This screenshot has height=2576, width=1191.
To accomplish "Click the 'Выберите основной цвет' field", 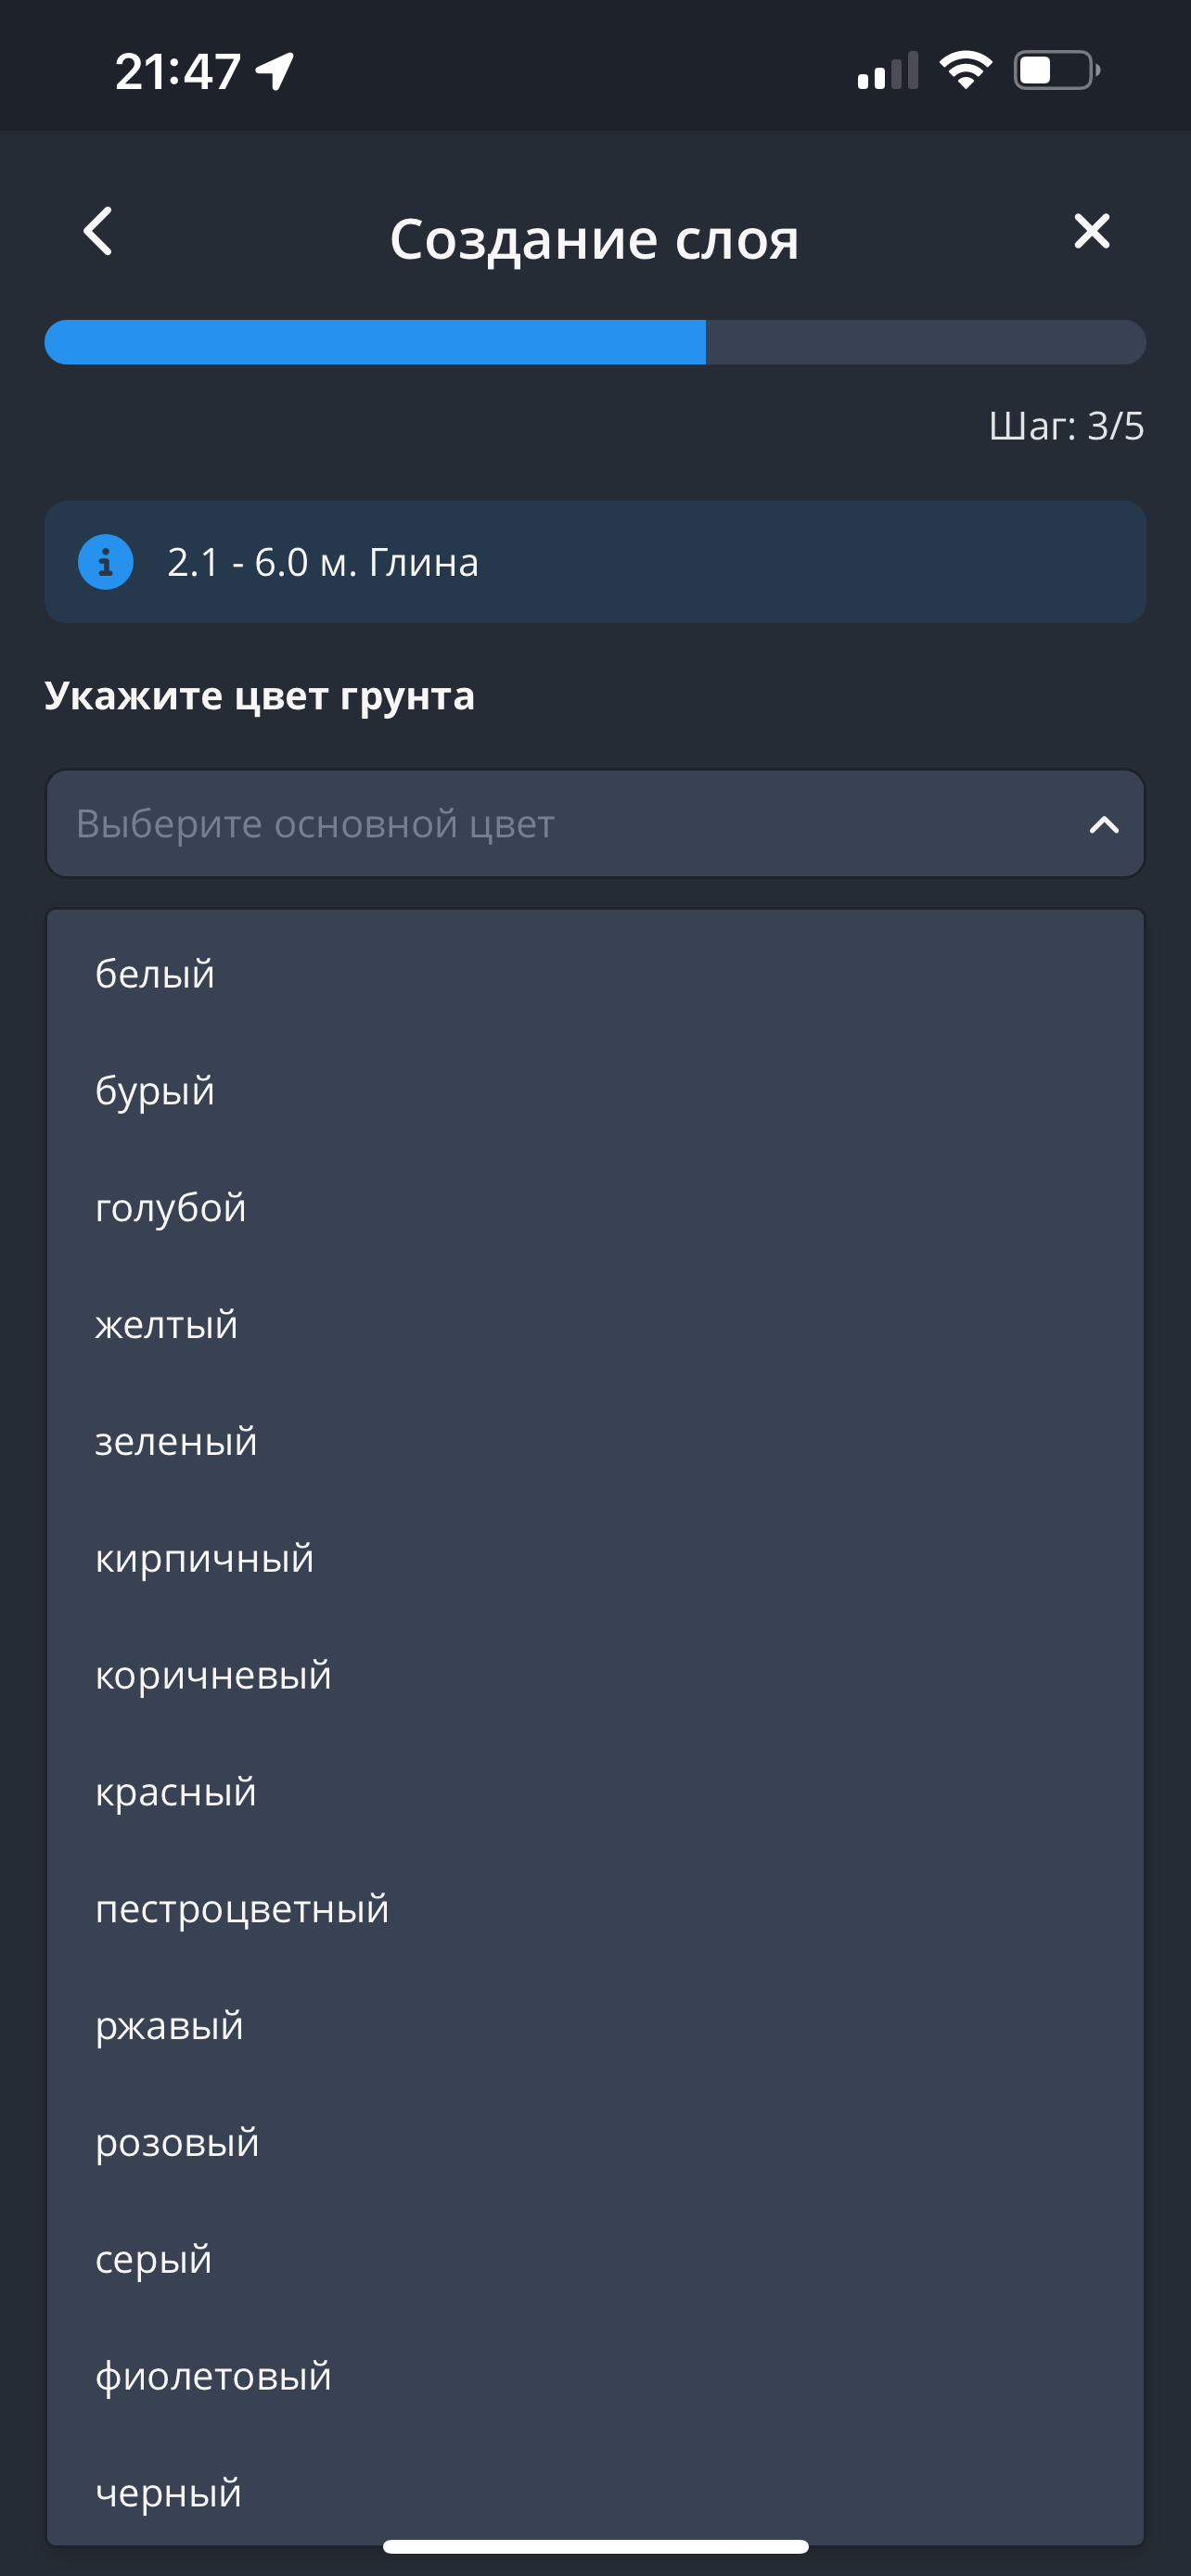I will (x=560, y=824).
